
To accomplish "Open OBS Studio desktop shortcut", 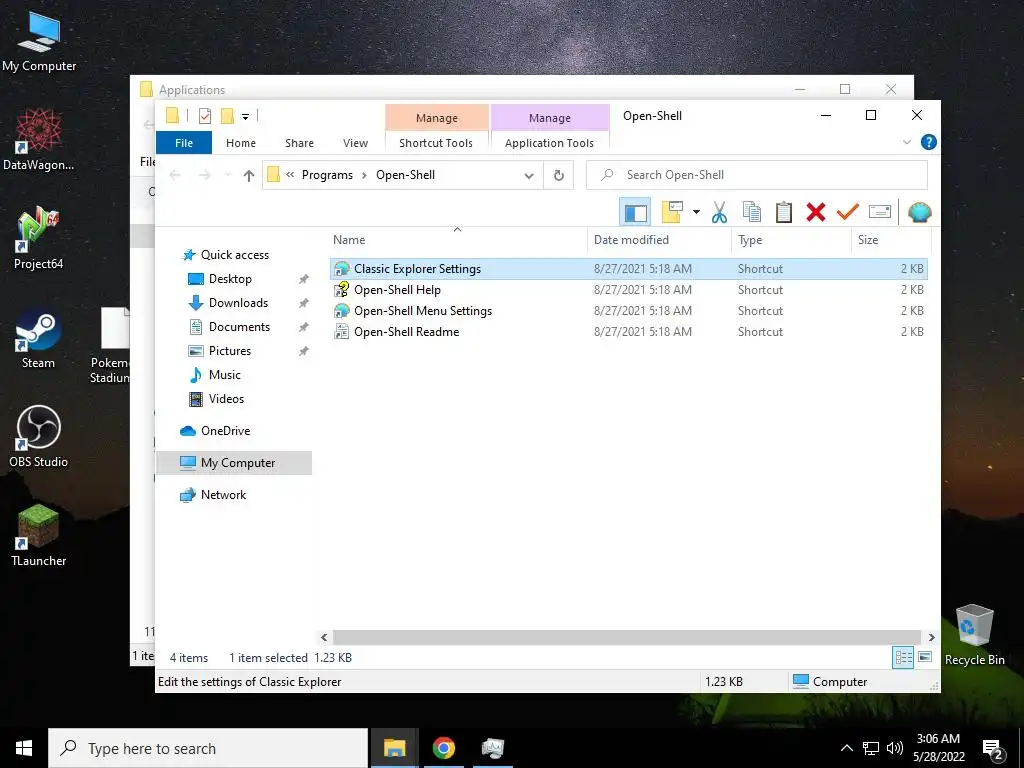I will click(39, 437).
